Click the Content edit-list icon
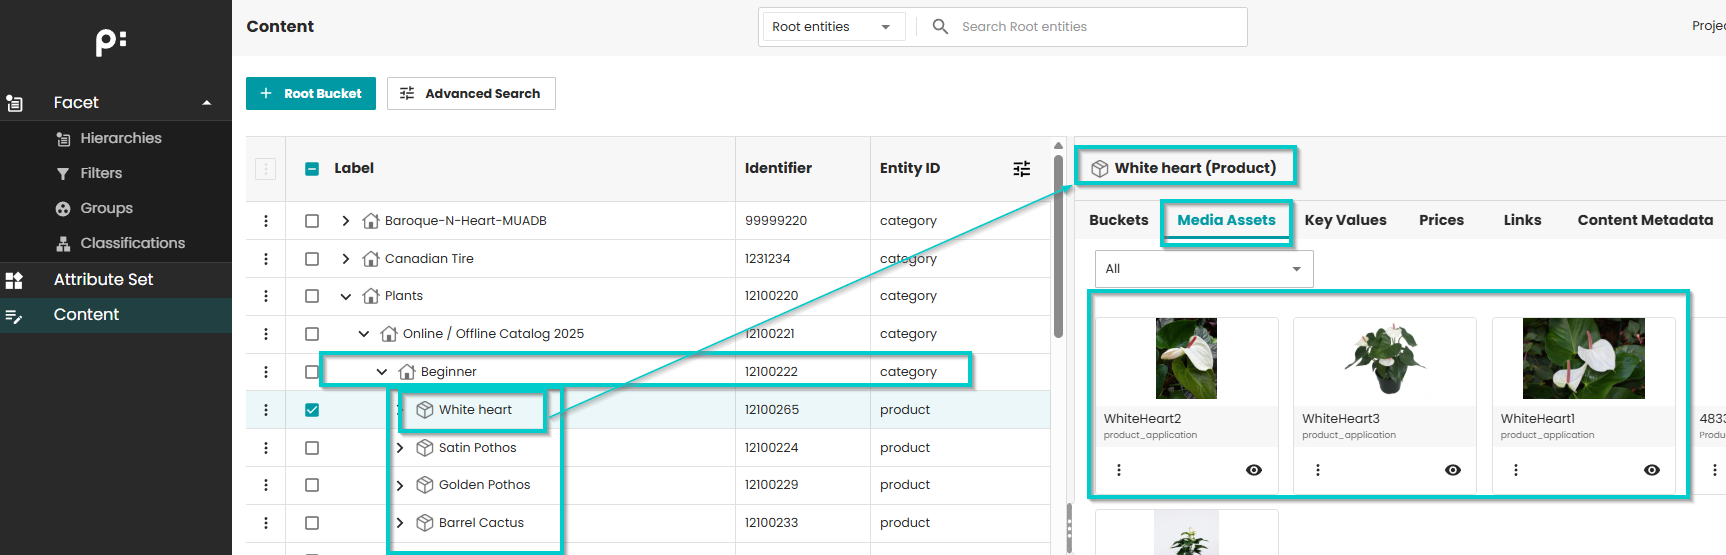The image size is (1726, 555). [x=14, y=316]
